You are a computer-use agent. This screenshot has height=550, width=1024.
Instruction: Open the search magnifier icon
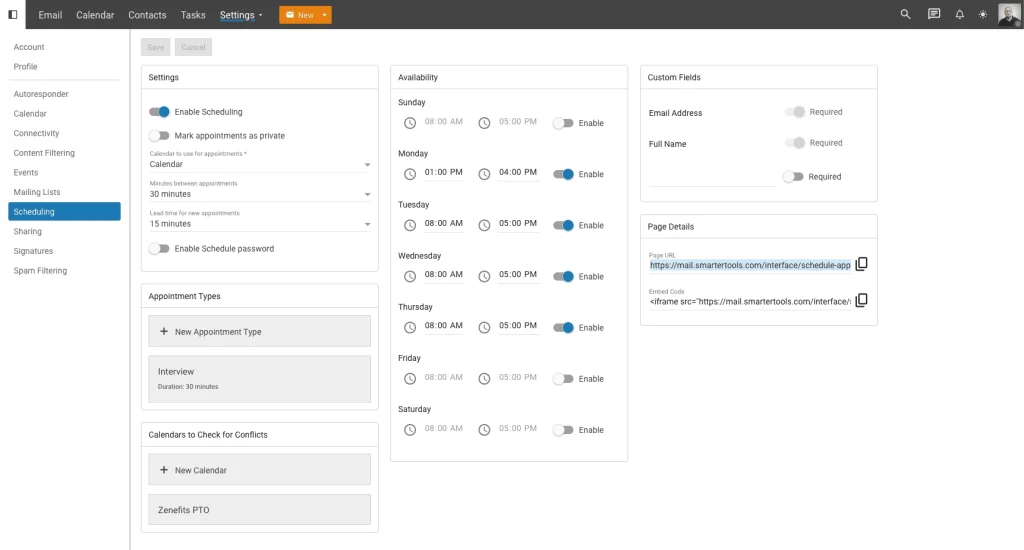[x=905, y=14]
